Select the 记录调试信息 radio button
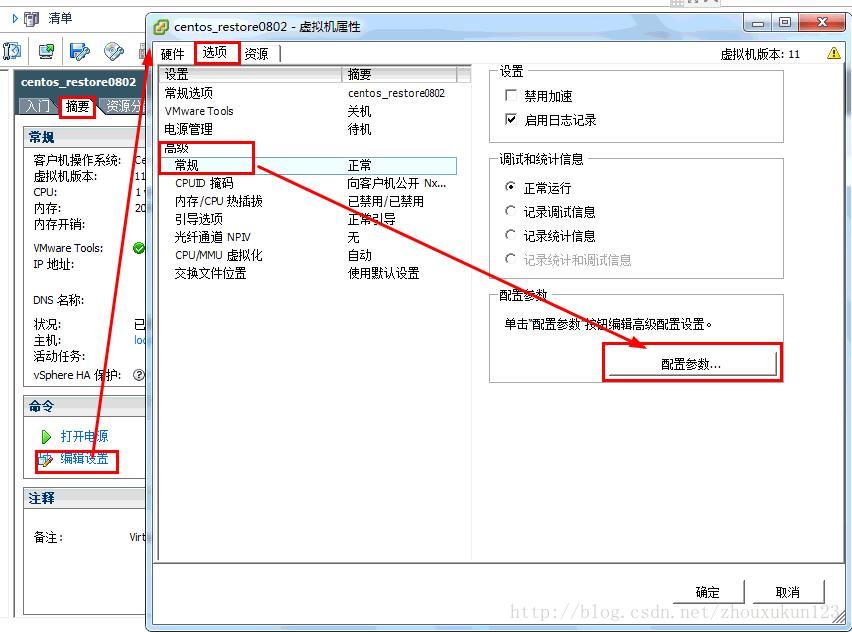Screen dimensions: 852x632 tap(510, 211)
